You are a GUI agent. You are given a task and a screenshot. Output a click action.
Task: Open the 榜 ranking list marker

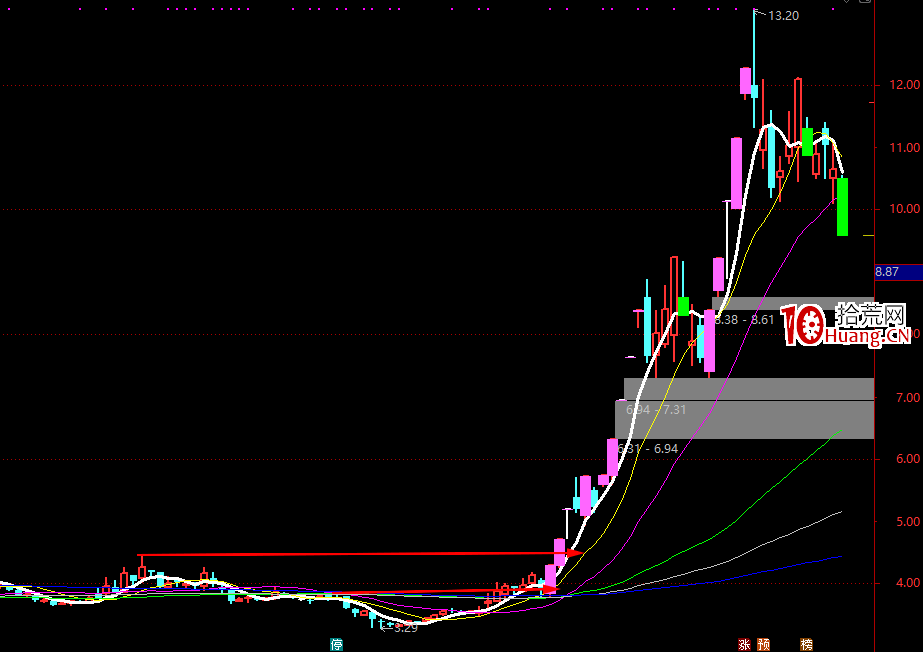click(807, 644)
